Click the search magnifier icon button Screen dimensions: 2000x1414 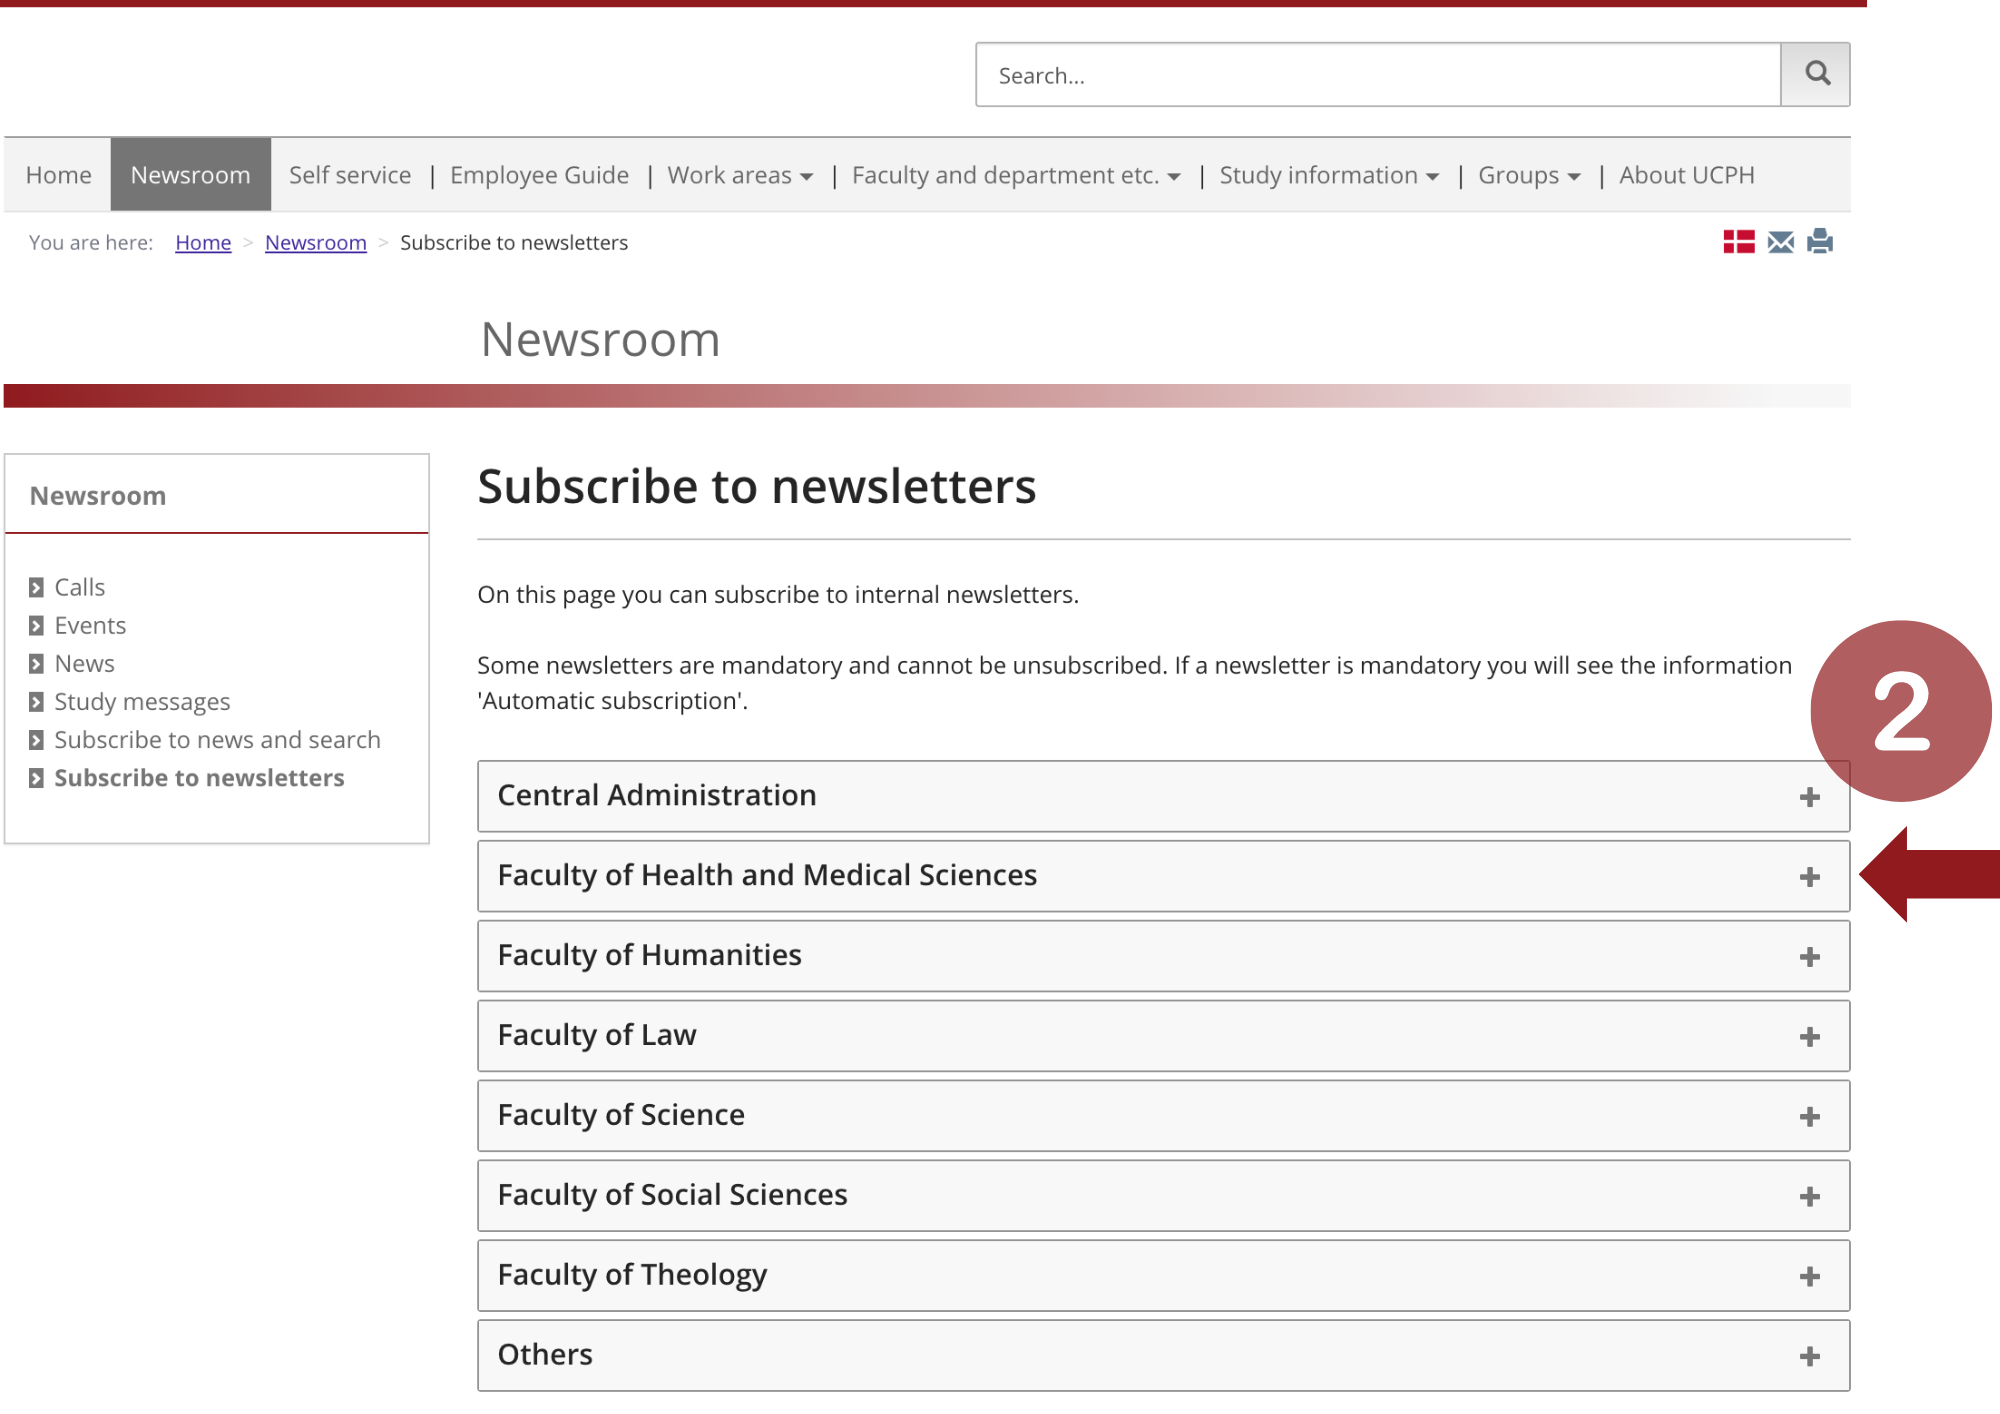click(x=1816, y=74)
